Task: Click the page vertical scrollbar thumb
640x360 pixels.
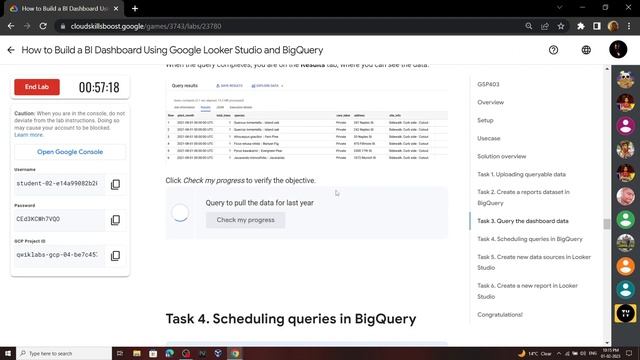Action: 607,224
